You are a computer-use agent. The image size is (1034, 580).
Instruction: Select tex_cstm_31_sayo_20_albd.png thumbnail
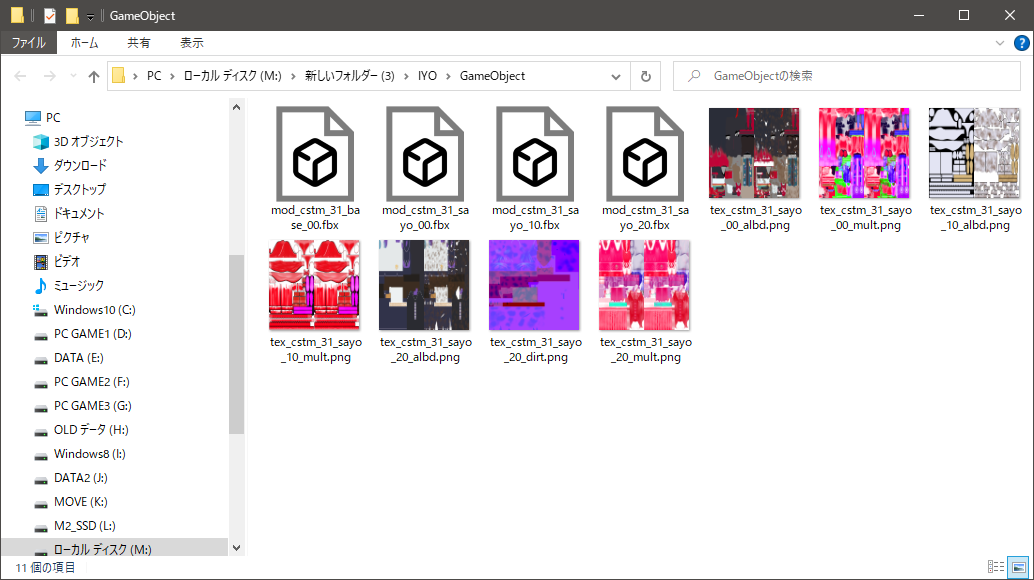click(425, 285)
